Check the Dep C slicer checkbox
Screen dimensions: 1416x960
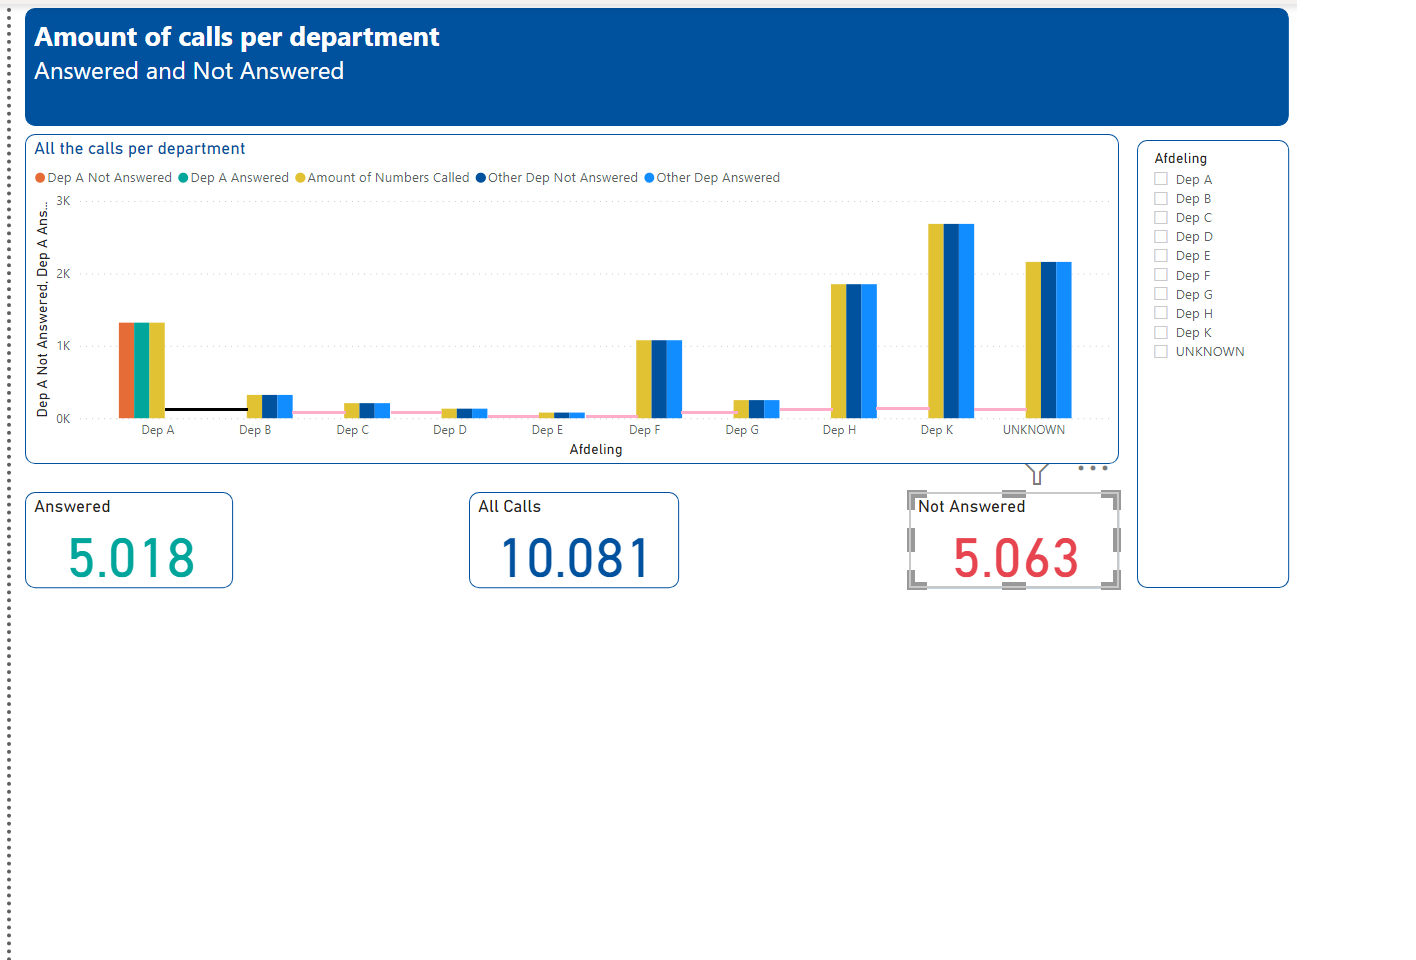[1161, 217]
